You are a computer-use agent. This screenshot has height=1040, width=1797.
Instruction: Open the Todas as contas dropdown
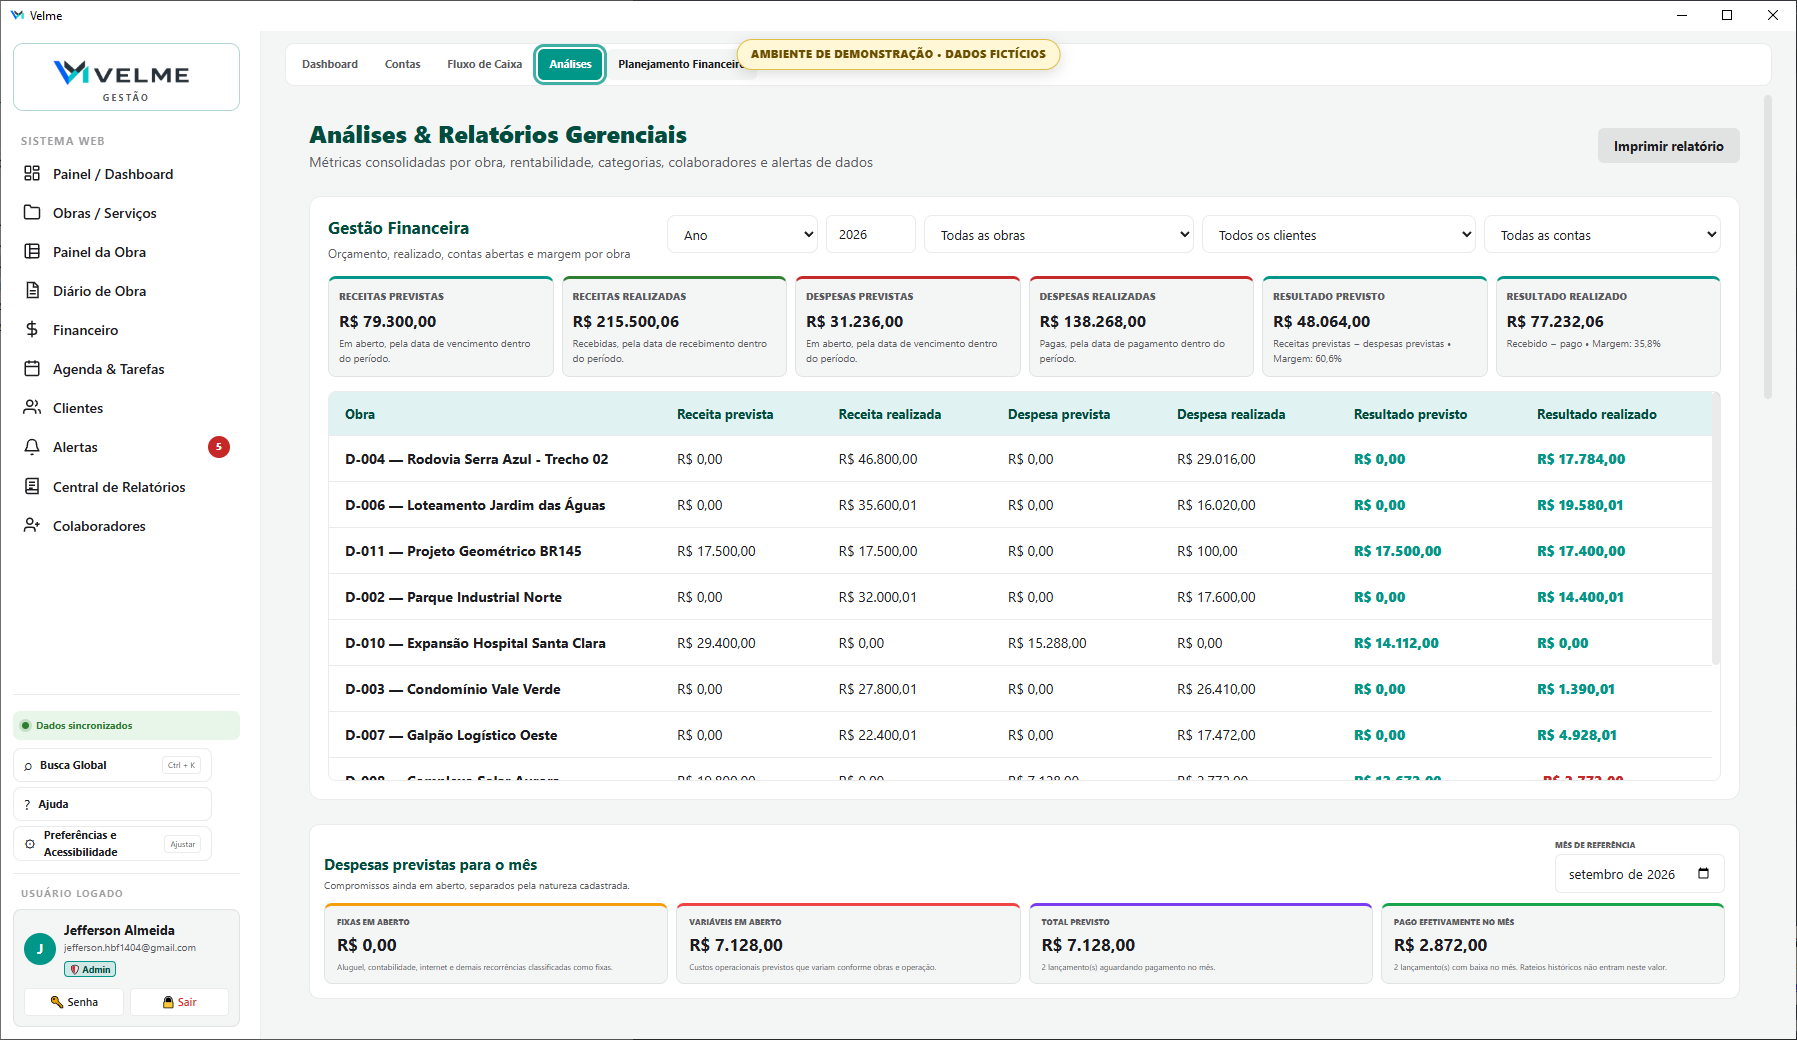[x=1602, y=235]
